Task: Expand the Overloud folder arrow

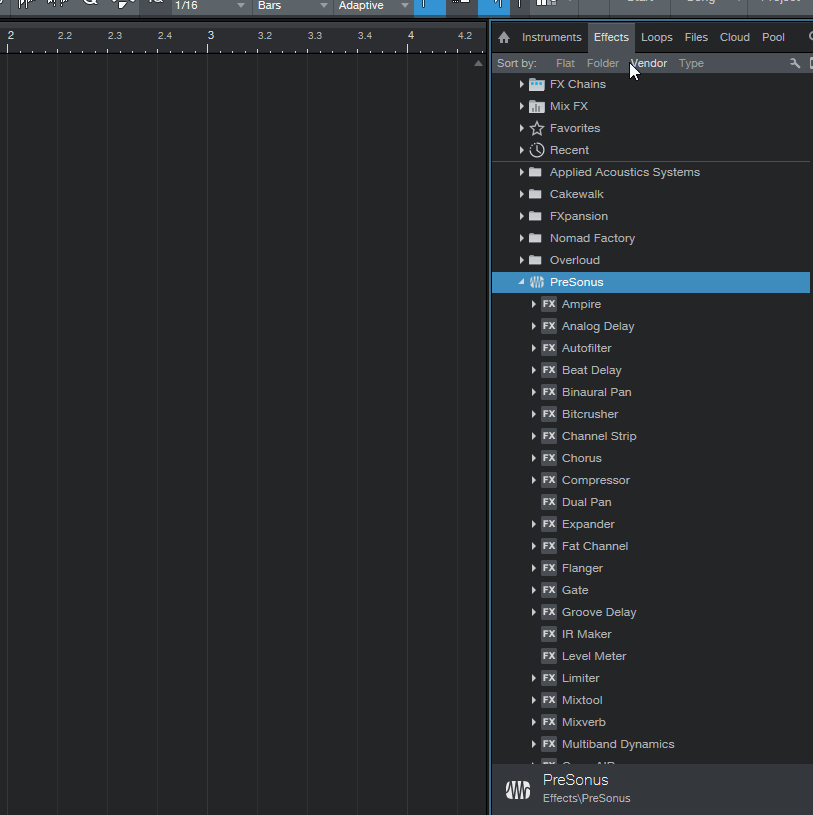Action: pos(521,260)
